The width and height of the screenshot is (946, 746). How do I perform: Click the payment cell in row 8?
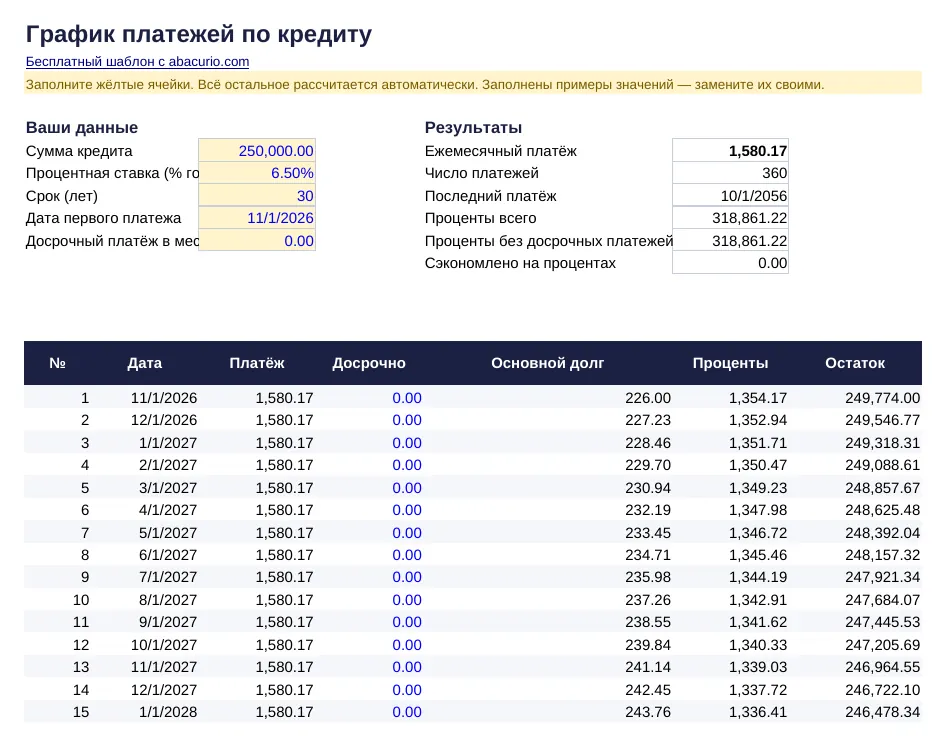[284, 555]
